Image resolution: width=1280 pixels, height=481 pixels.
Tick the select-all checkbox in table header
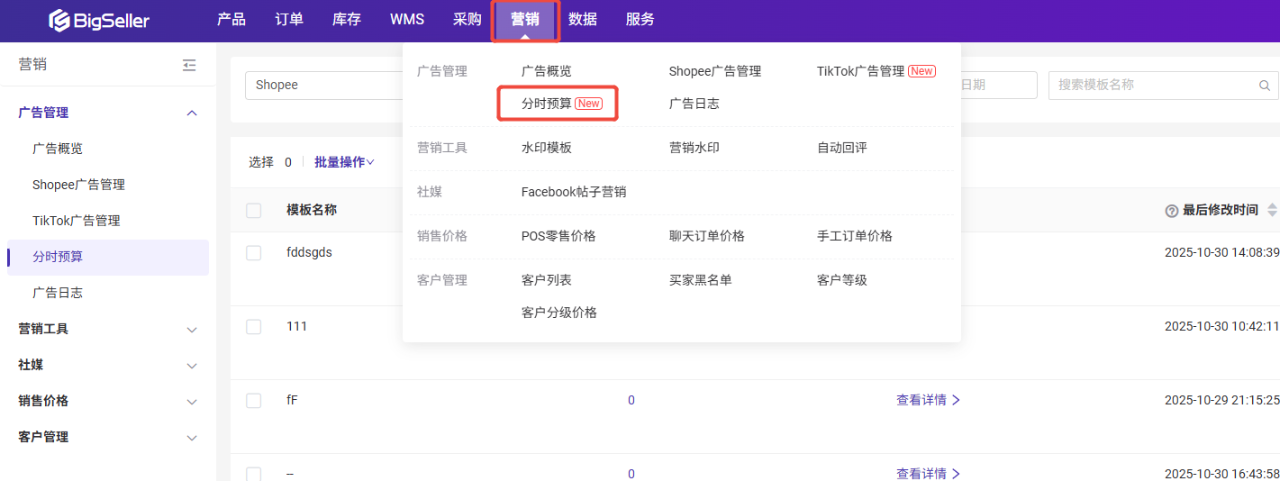(254, 210)
